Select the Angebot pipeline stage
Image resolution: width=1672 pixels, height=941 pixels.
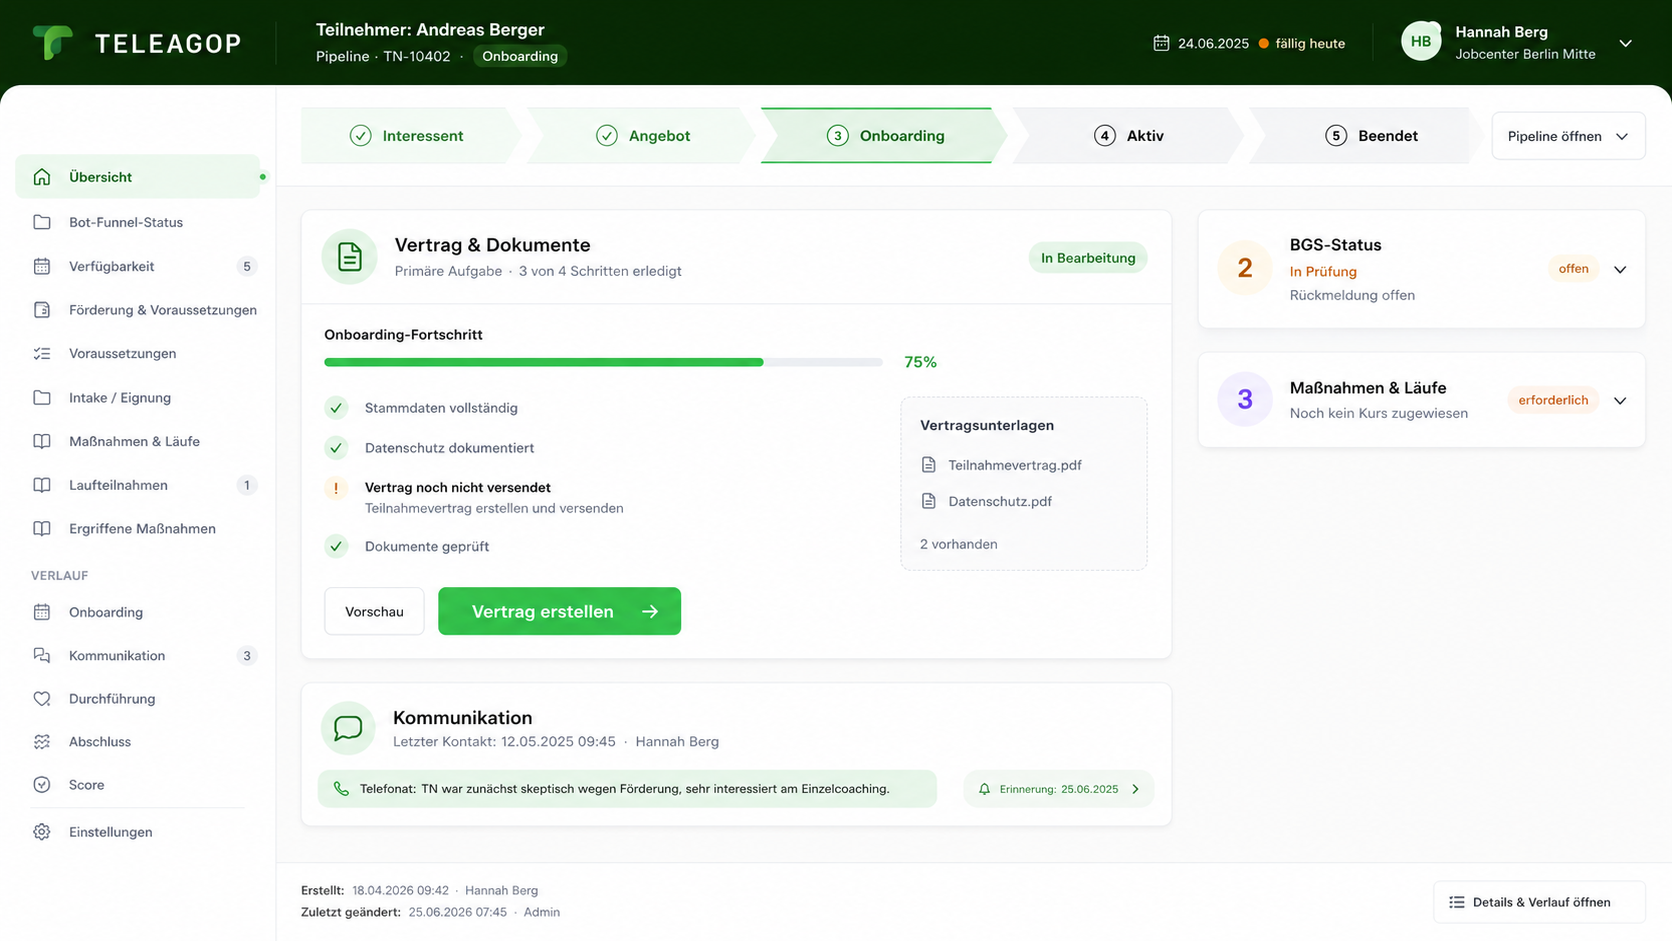pos(644,136)
